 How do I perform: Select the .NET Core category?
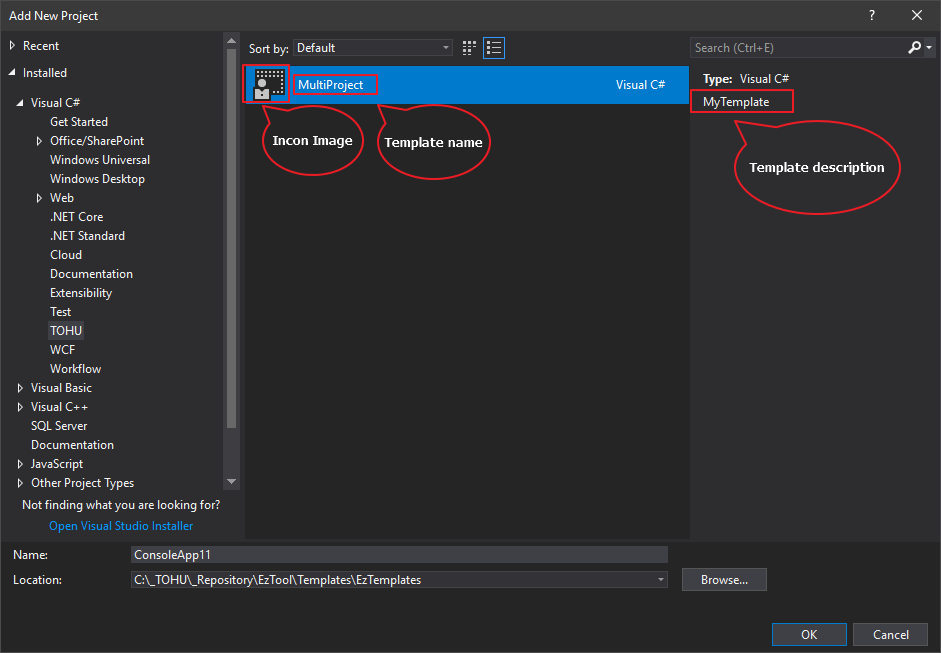(x=76, y=216)
